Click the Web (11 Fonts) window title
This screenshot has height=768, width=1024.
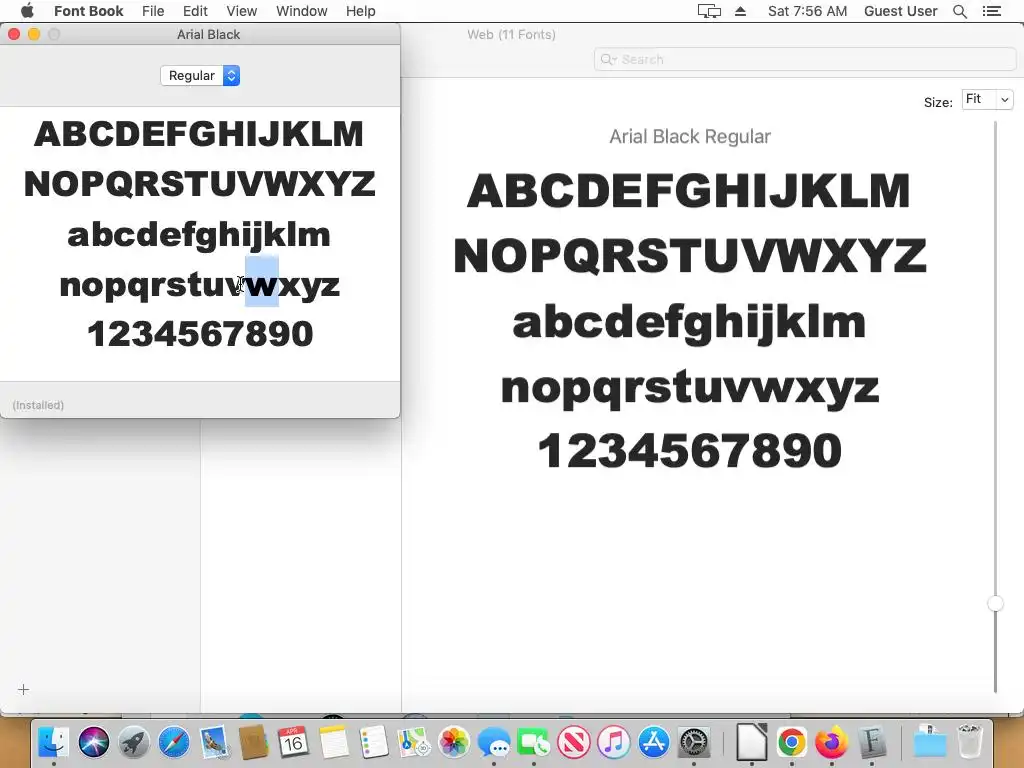511,35
